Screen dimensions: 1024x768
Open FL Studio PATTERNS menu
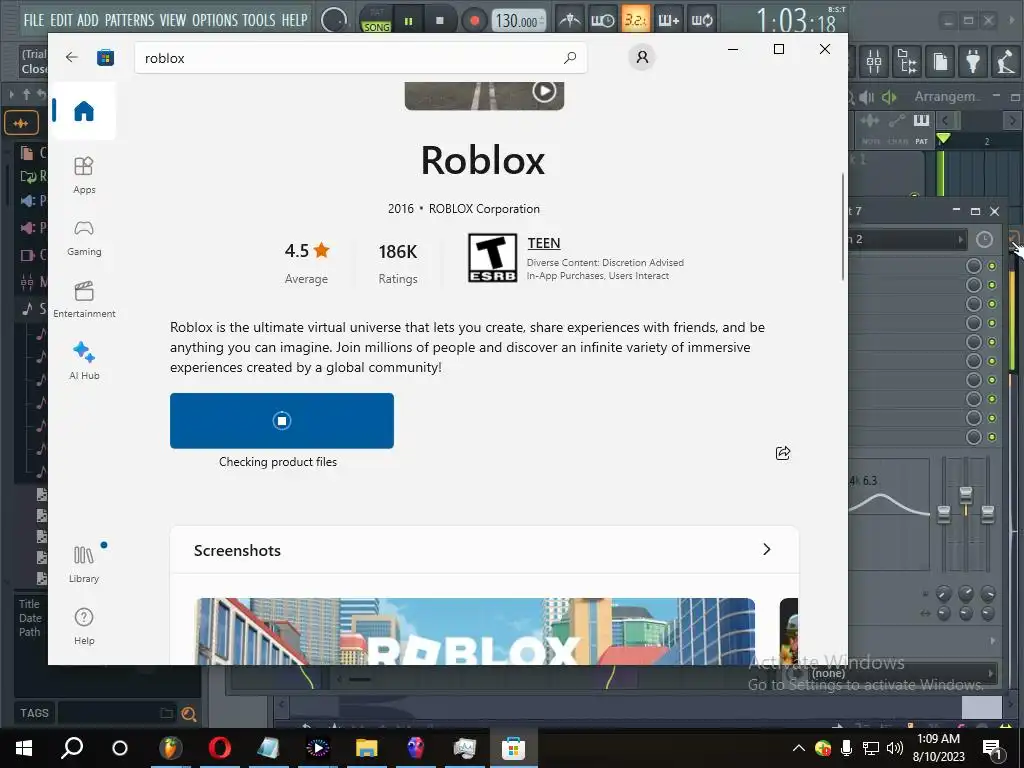(129, 20)
